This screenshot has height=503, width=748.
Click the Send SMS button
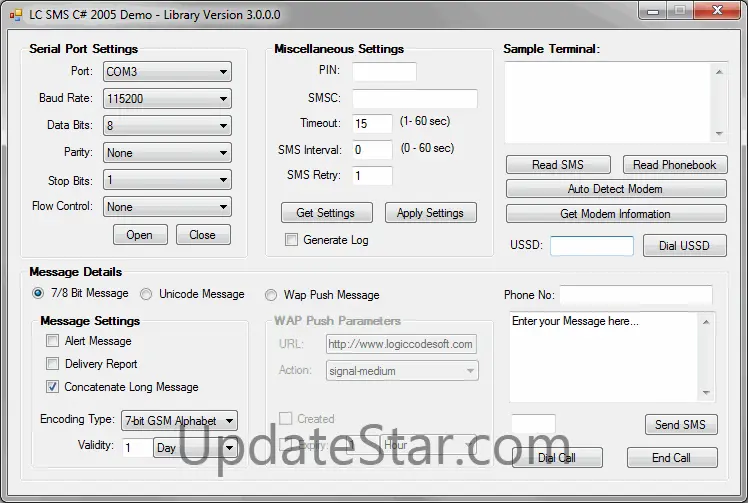(x=681, y=424)
